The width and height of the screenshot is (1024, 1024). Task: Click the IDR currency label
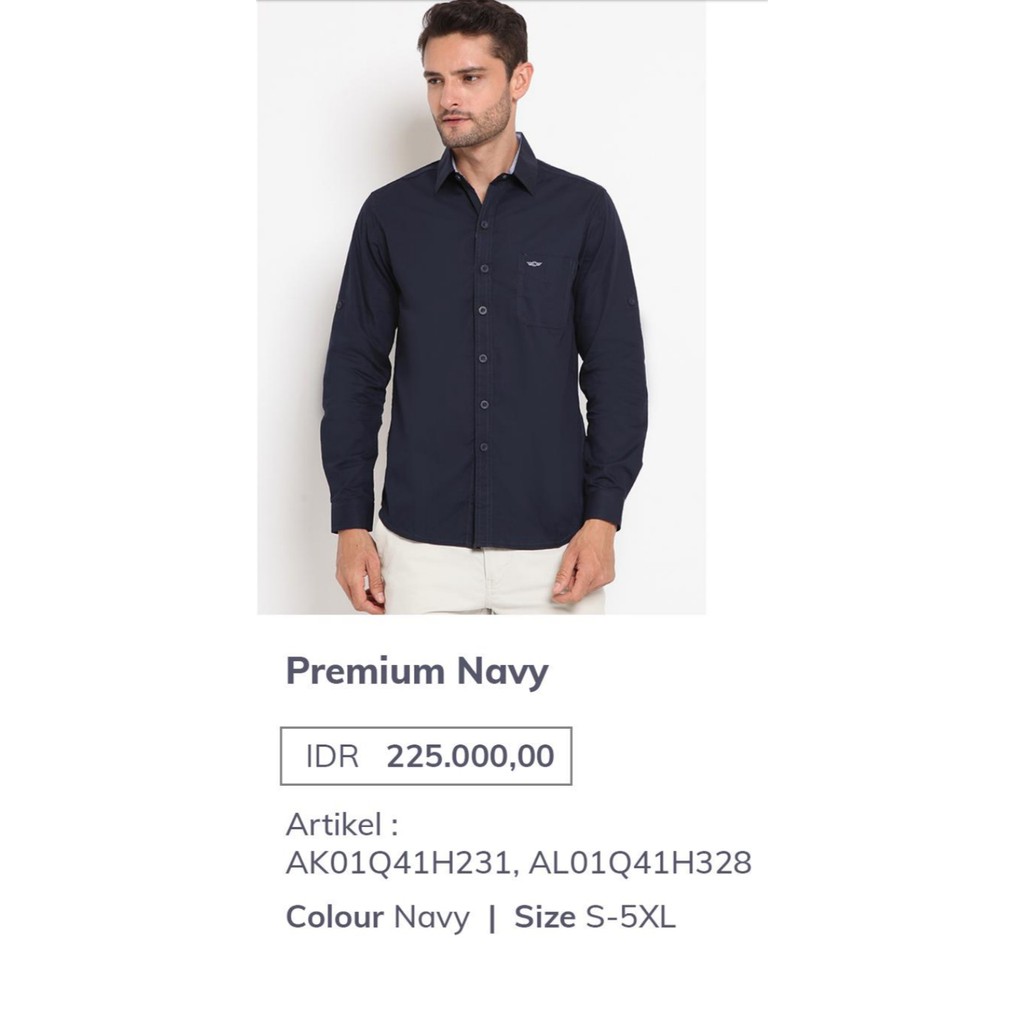(332, 756)
